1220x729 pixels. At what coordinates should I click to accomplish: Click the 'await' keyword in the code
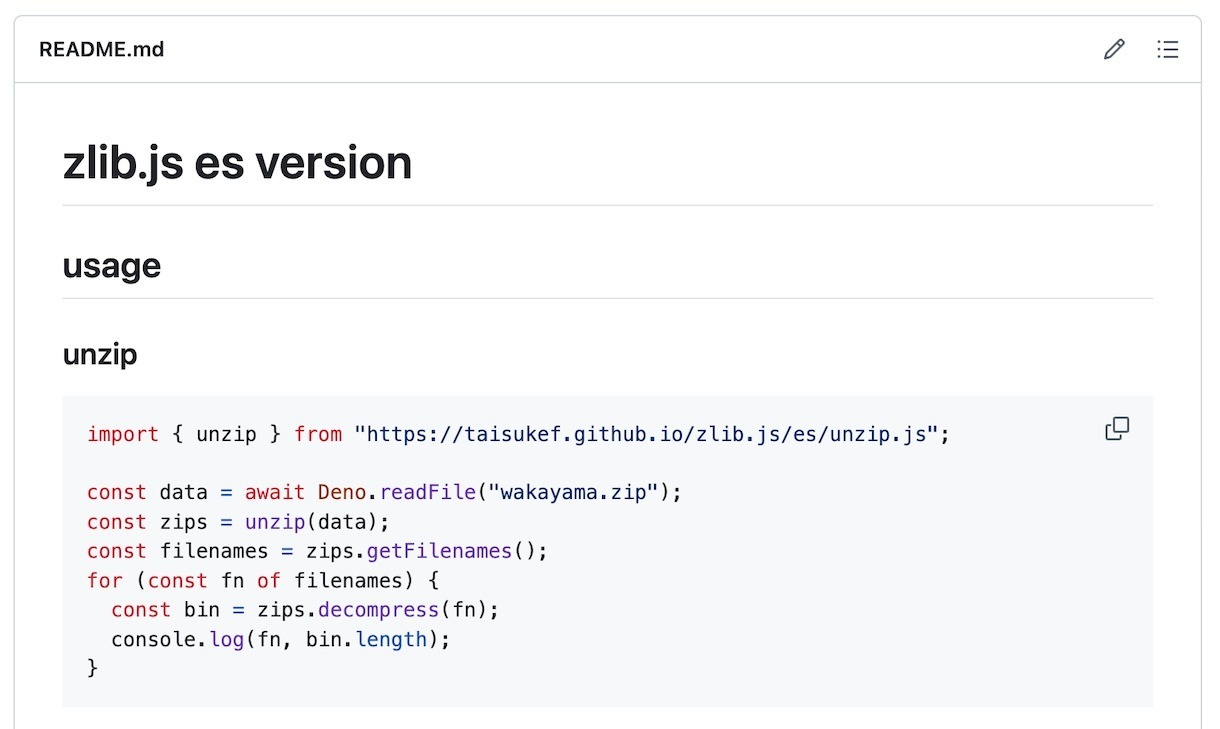tap(275, 493)
